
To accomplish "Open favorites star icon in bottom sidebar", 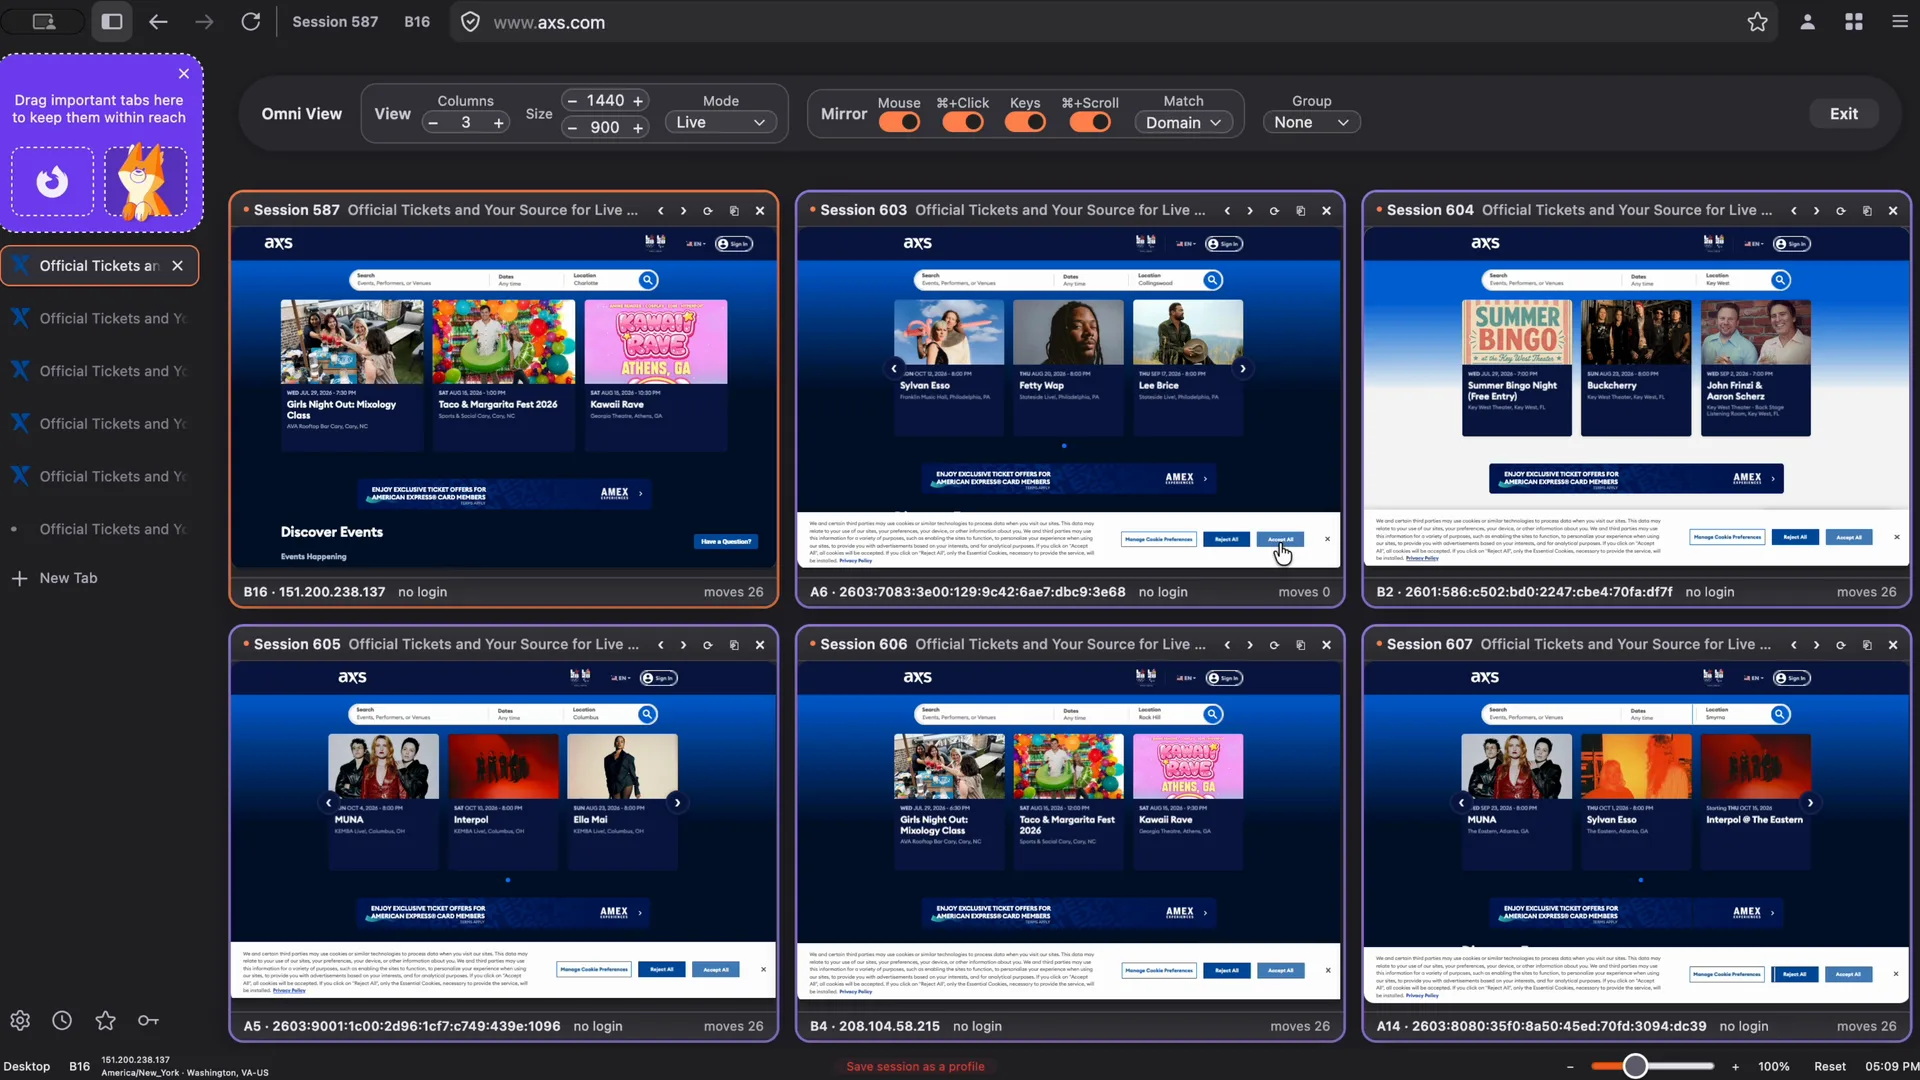I will pos(105,1020).
